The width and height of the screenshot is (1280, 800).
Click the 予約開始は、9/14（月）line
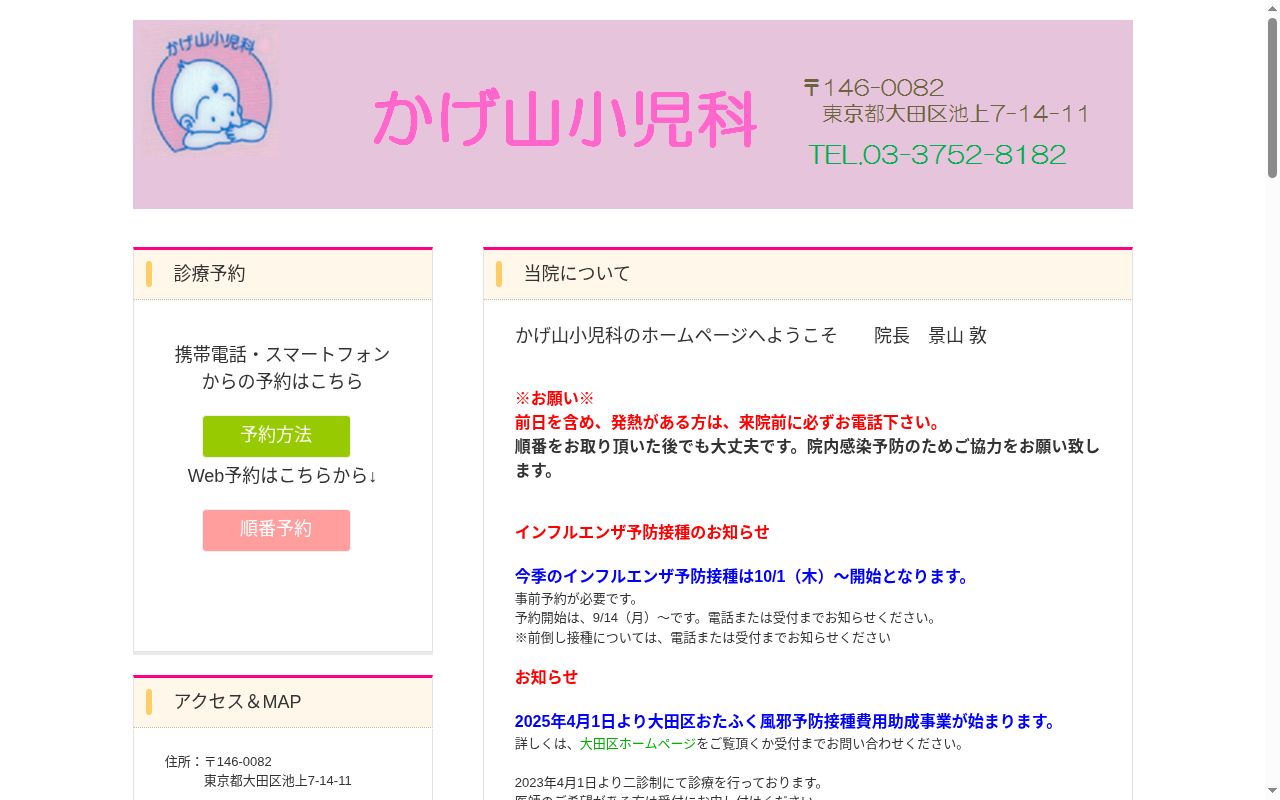point(728,618)
